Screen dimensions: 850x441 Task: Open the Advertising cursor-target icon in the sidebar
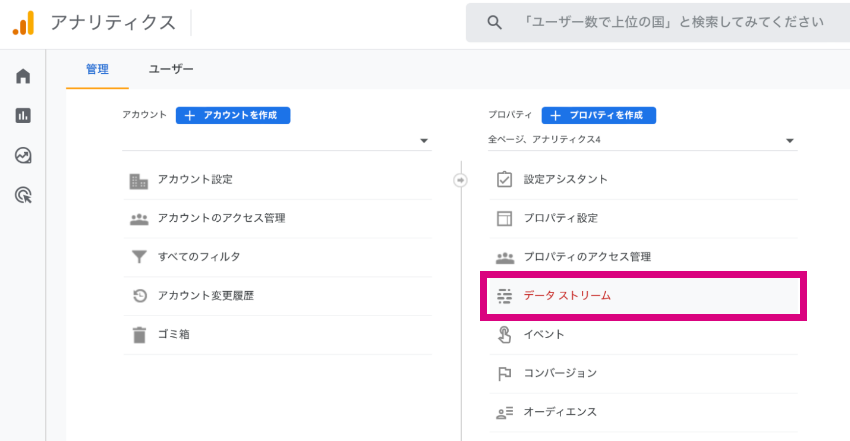[23, 195]
